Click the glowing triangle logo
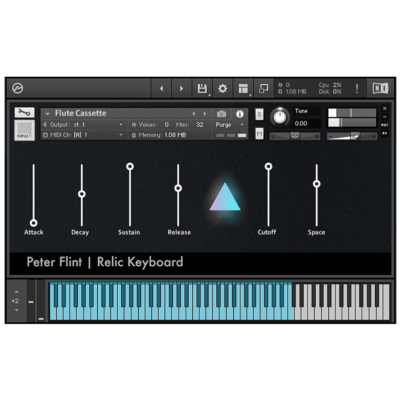 click(x=225, y=198)
